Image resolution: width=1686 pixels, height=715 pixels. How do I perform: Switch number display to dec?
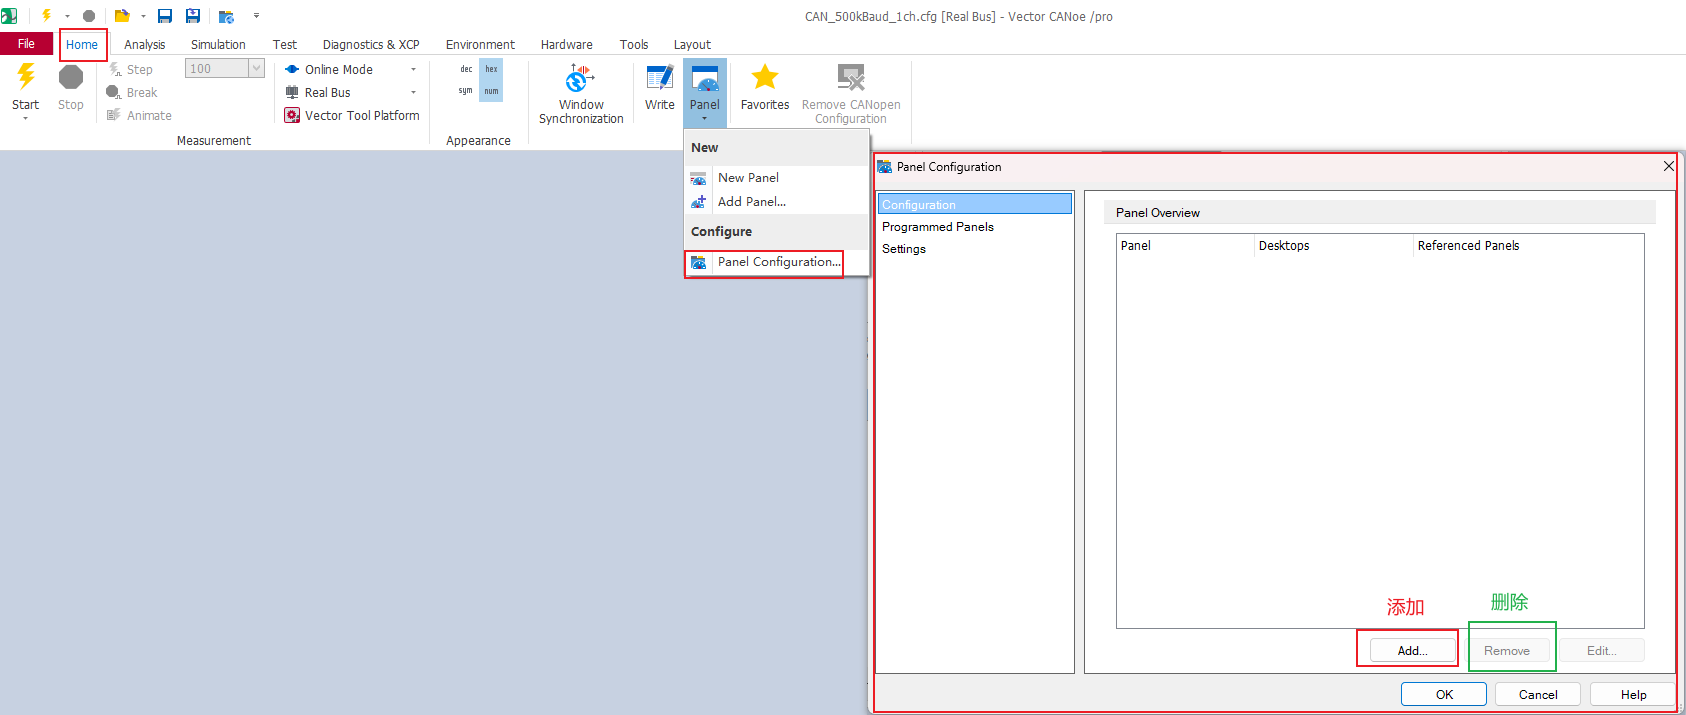click(466, 69)
